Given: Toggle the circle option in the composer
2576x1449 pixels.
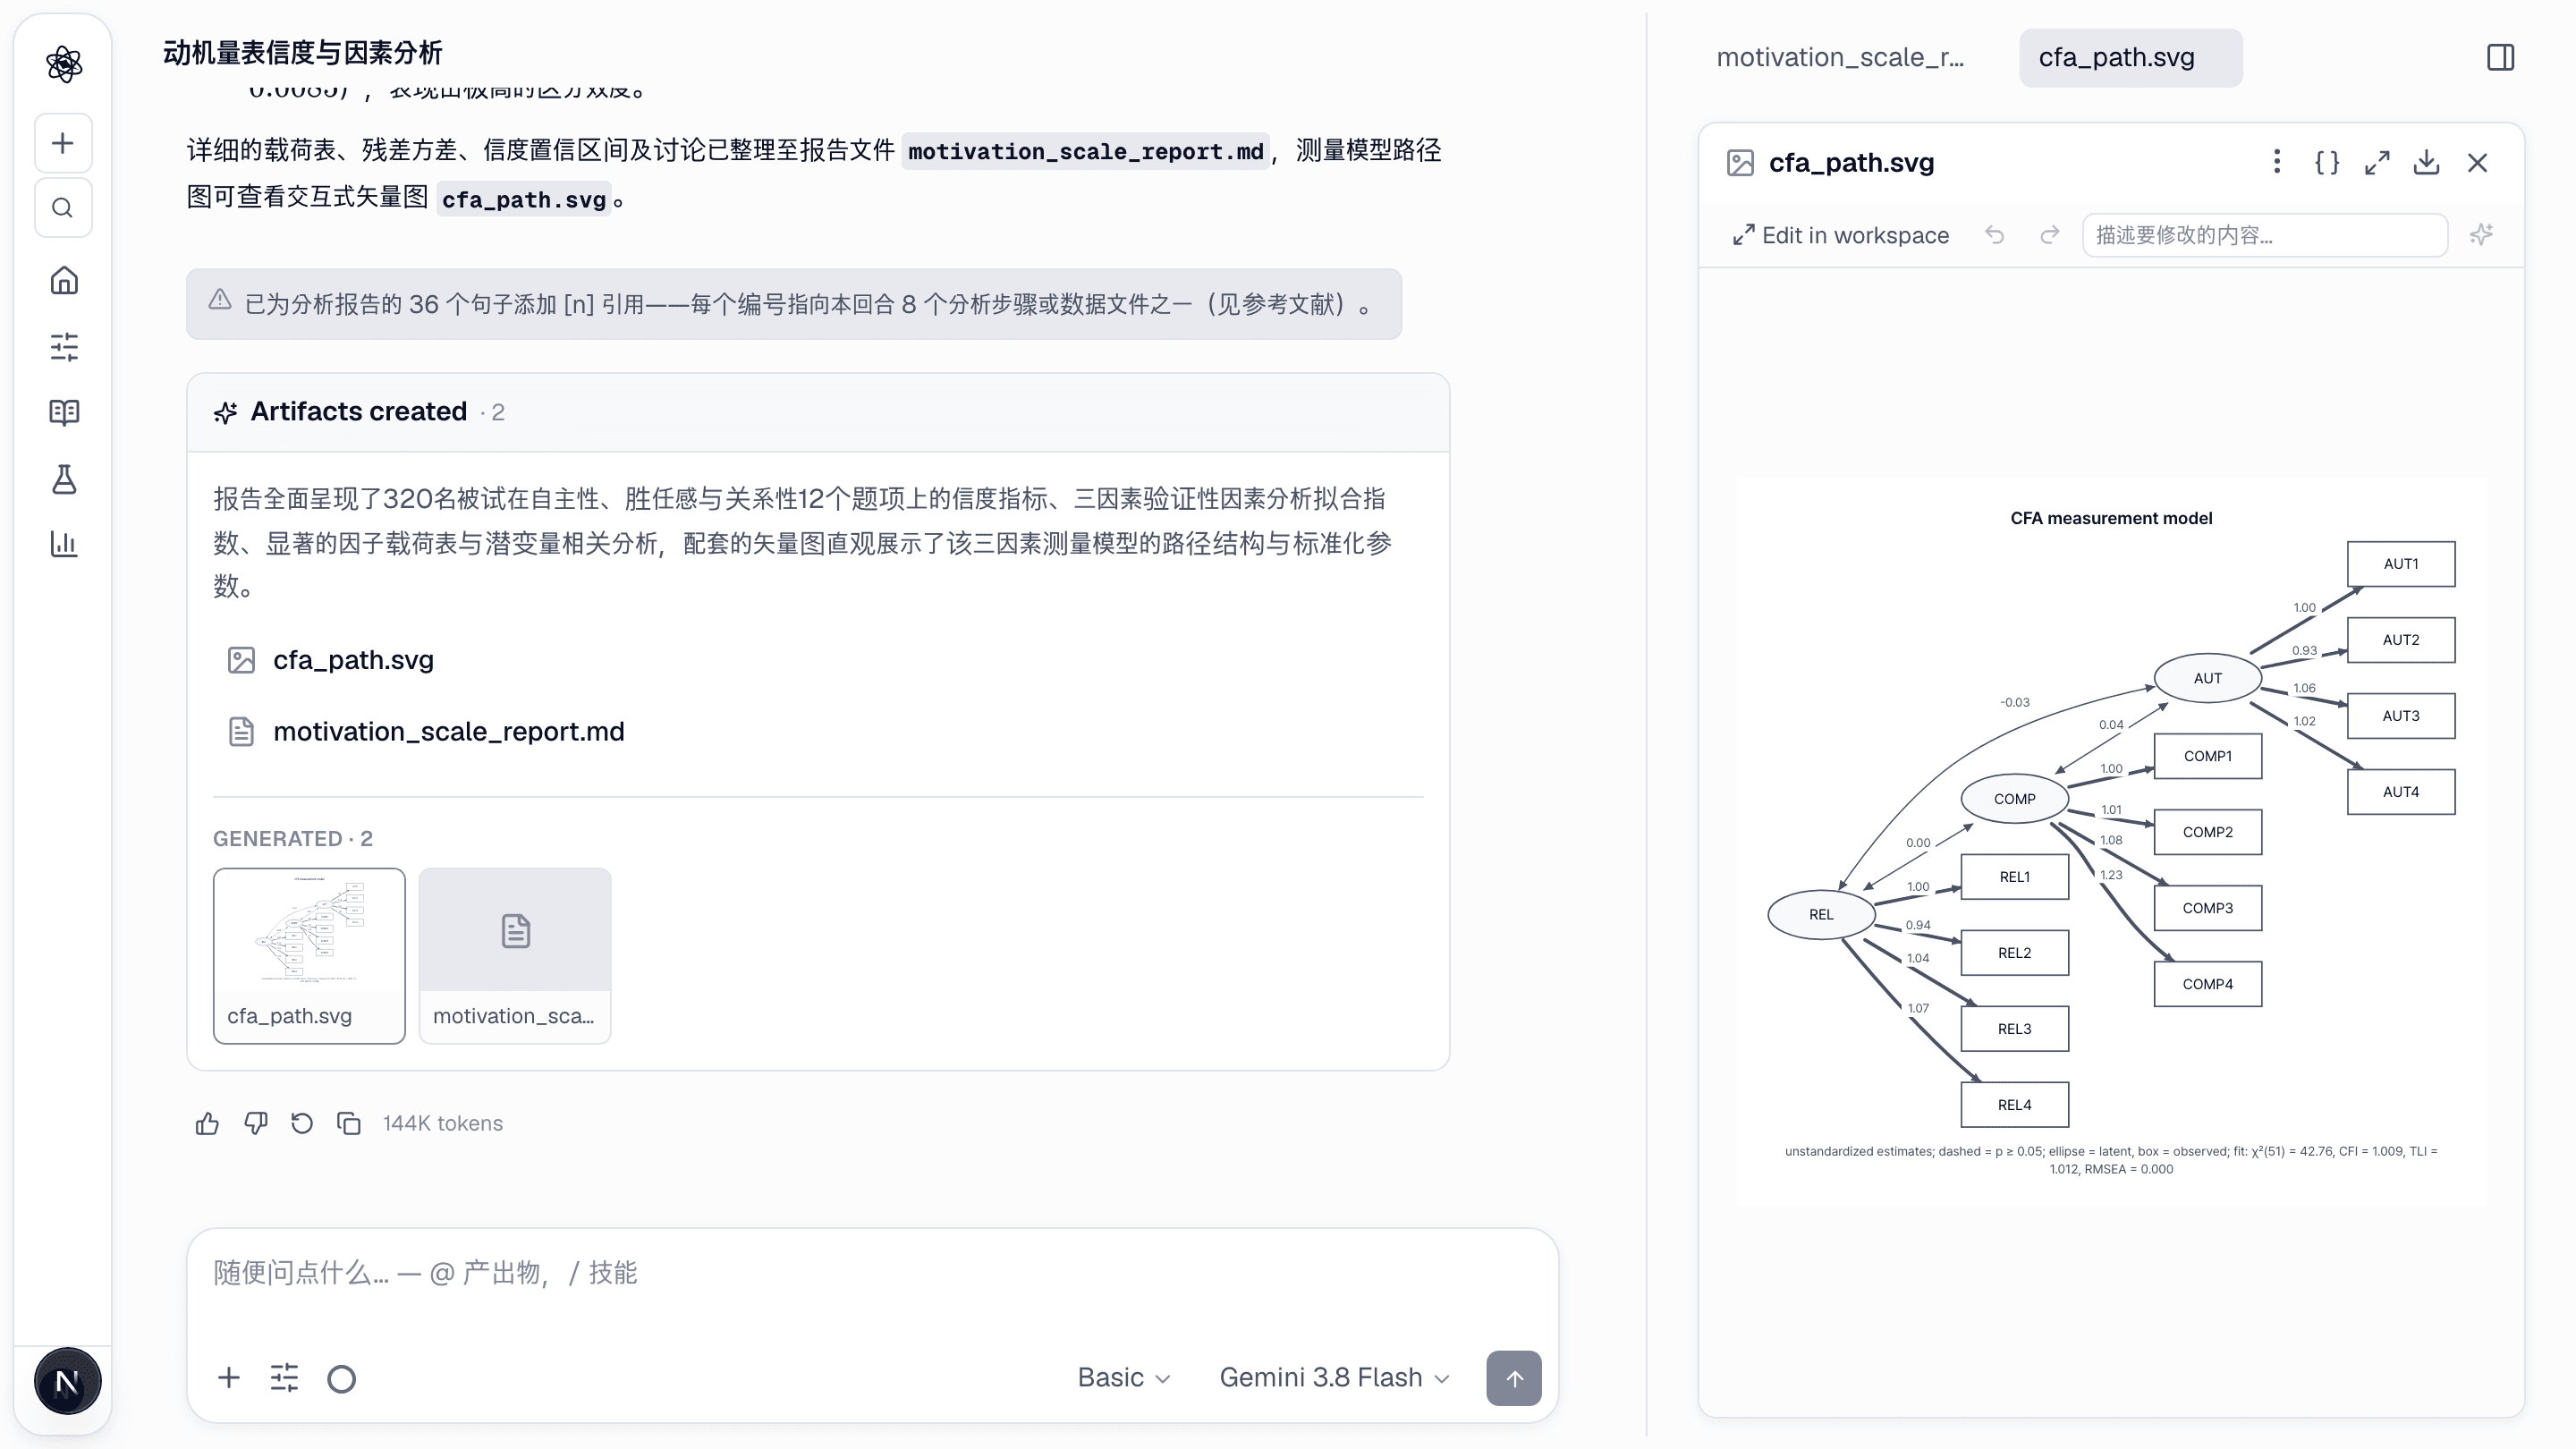Looking at the screenshot, I should [x=341, y=1378].
